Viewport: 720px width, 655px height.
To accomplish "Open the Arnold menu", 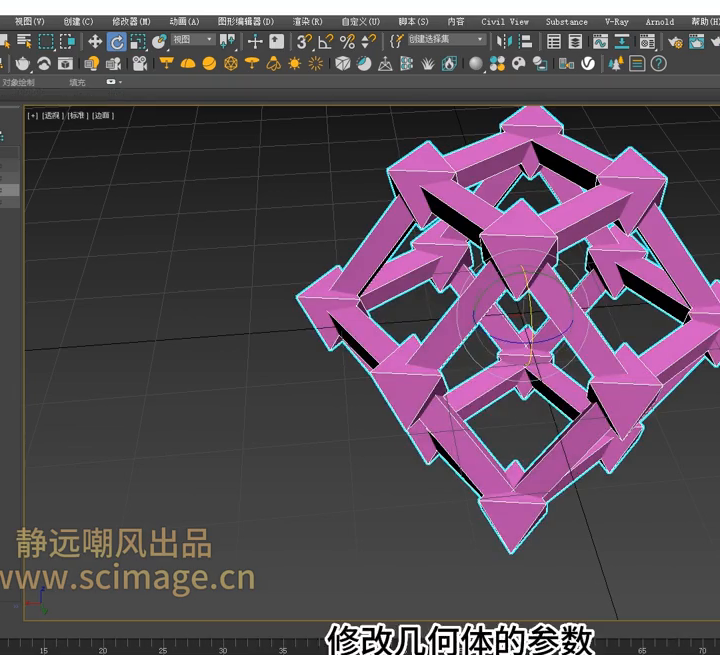I will click(x=660, y=22).
